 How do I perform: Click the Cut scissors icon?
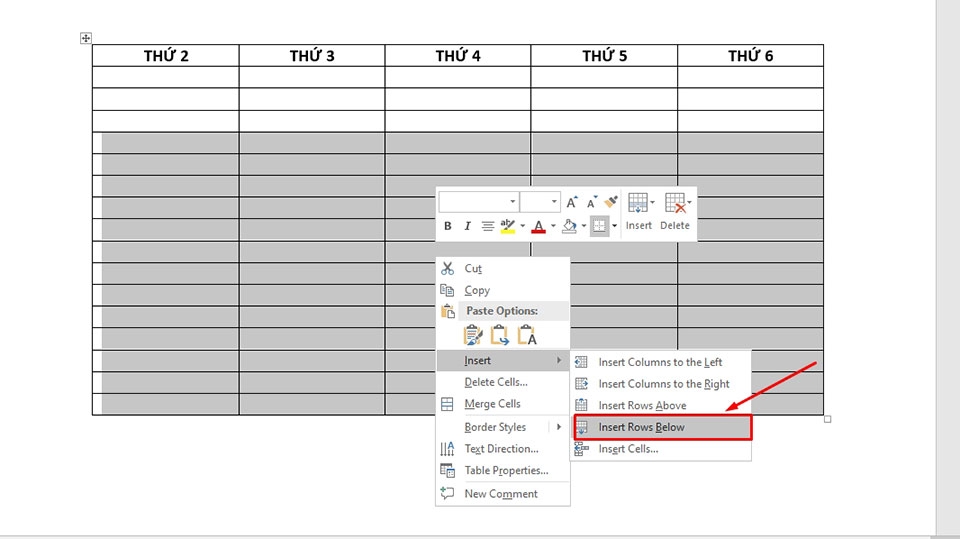tap(448, 268)
